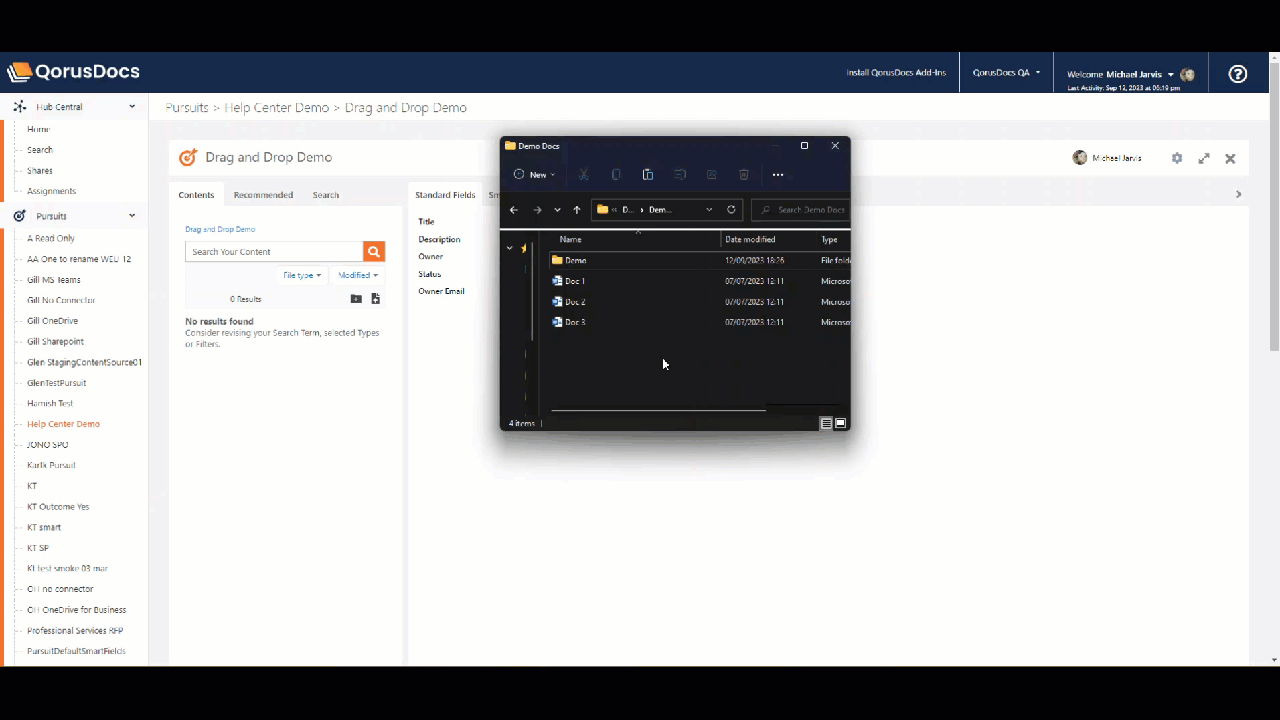Viewport: 1280px width, 720px height.
Task: Click the Up arrow in Demo Docs window
Action: click(577, 210)
